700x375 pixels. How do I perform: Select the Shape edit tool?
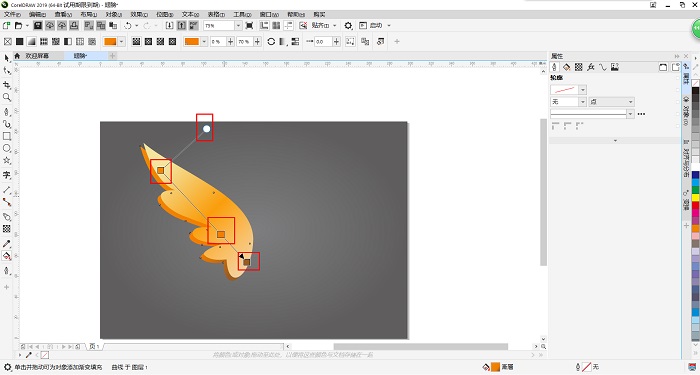point(7,71)
